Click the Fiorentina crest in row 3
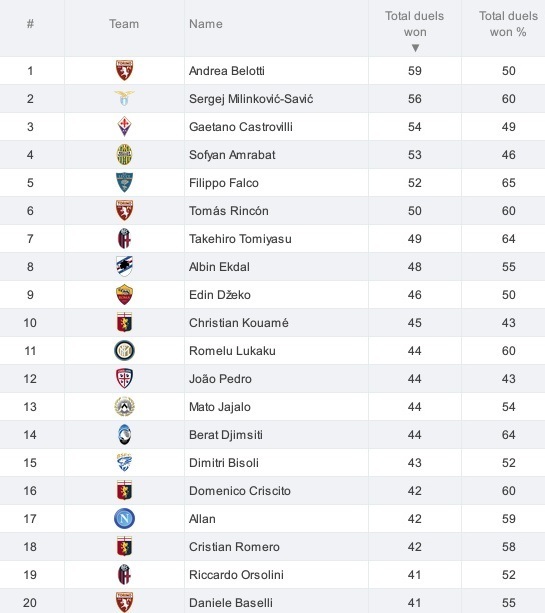 coord(124,126)
